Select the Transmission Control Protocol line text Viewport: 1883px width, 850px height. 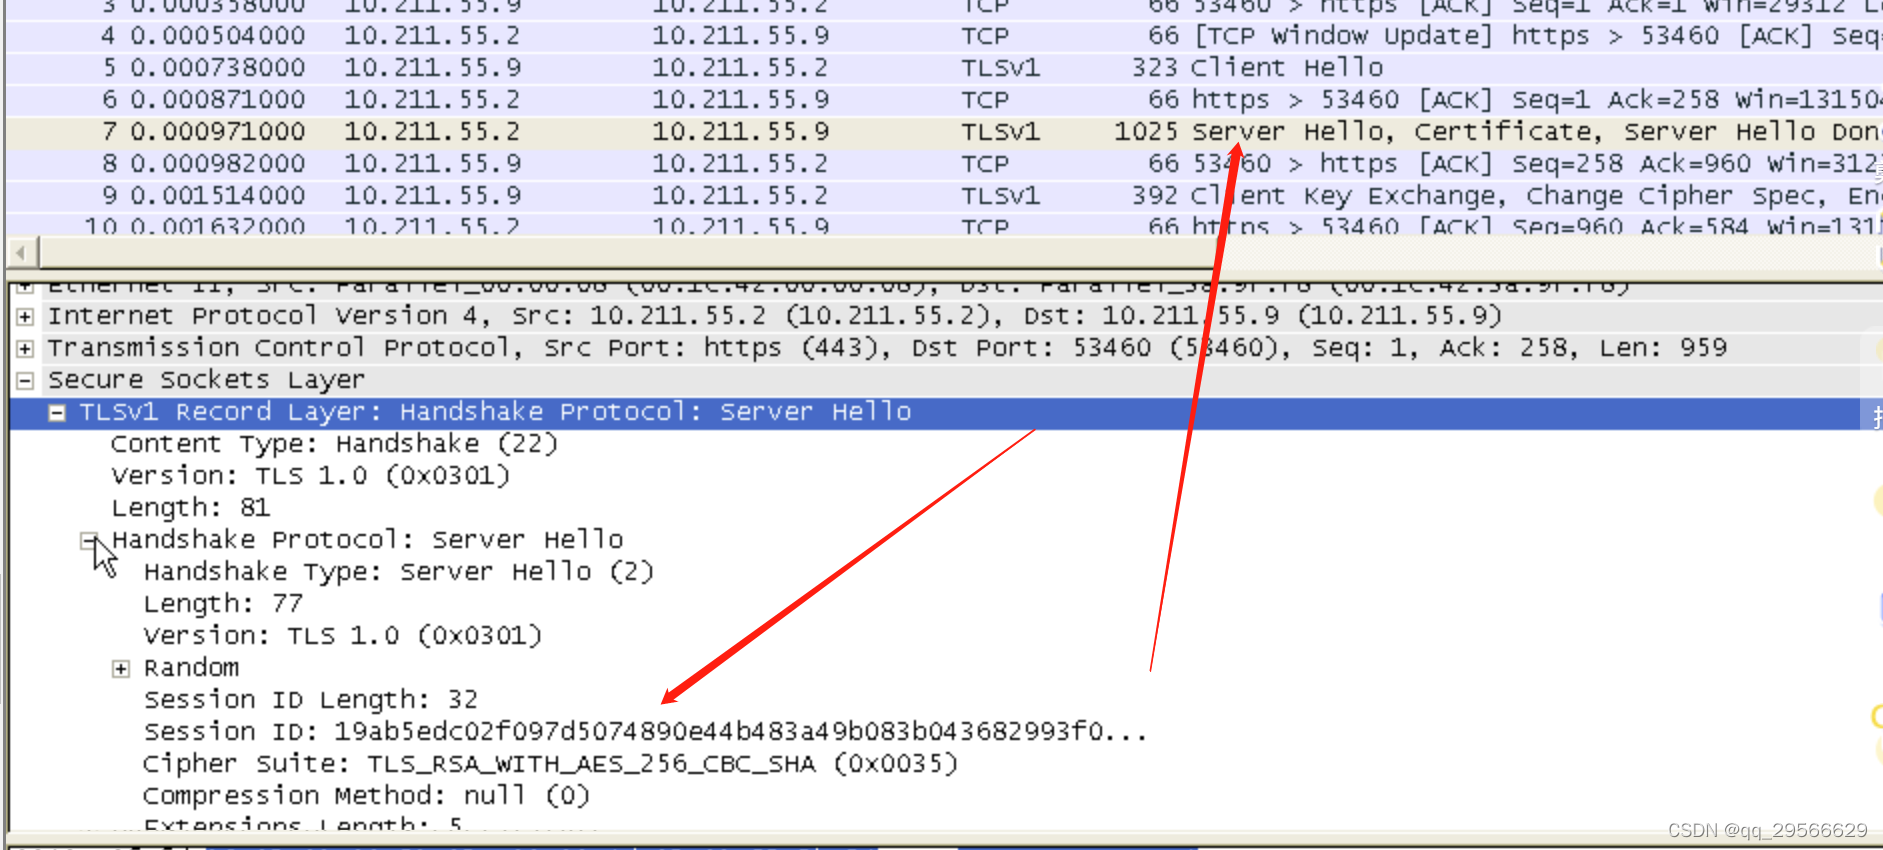tap(887, 348)
